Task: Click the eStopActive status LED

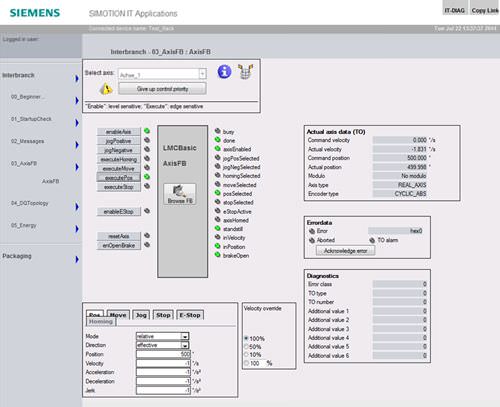Action: click(x=218, y=211)
